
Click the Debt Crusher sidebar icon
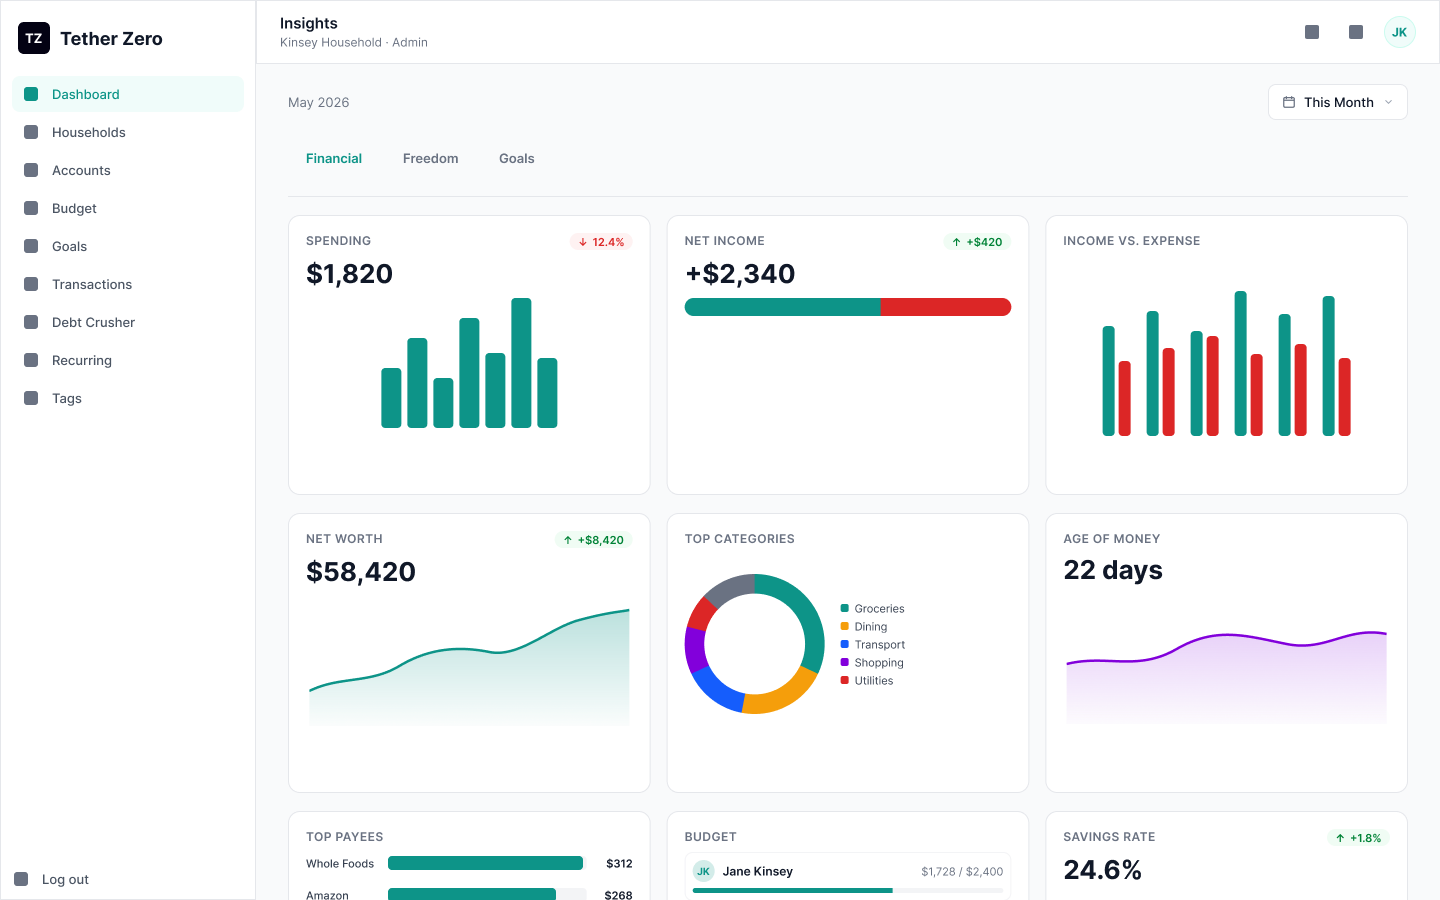pos(31,322)
